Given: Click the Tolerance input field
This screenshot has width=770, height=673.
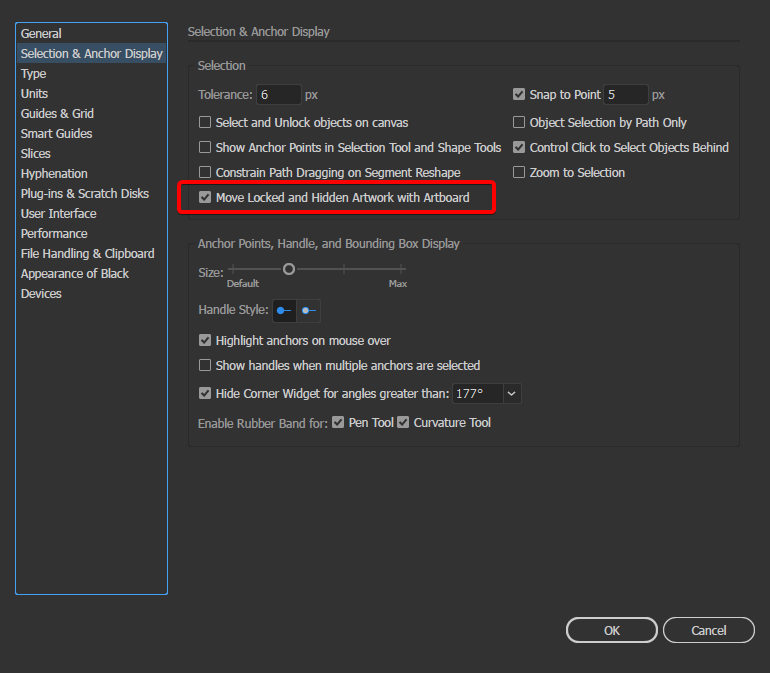Looking at the screenshot, I should (x=278, y=94).
